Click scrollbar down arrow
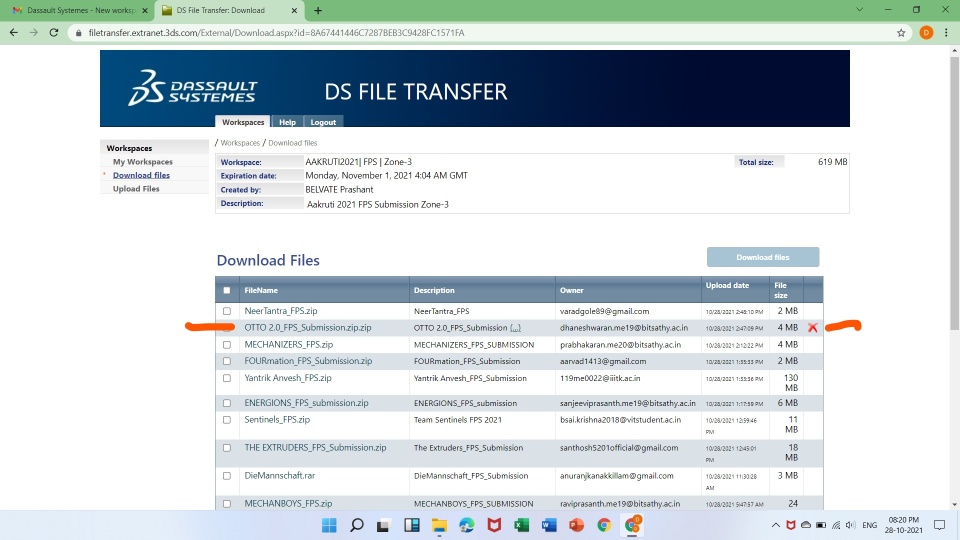 click(x=954, y=505)
